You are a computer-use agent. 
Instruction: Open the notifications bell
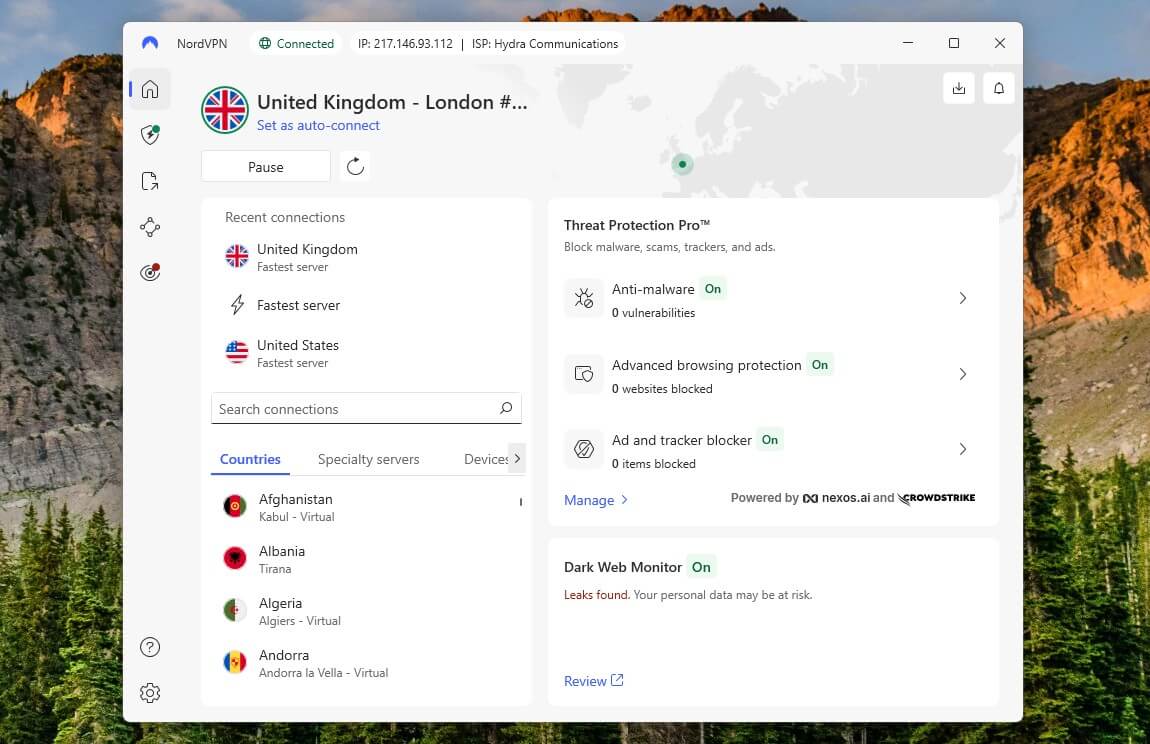998,88
